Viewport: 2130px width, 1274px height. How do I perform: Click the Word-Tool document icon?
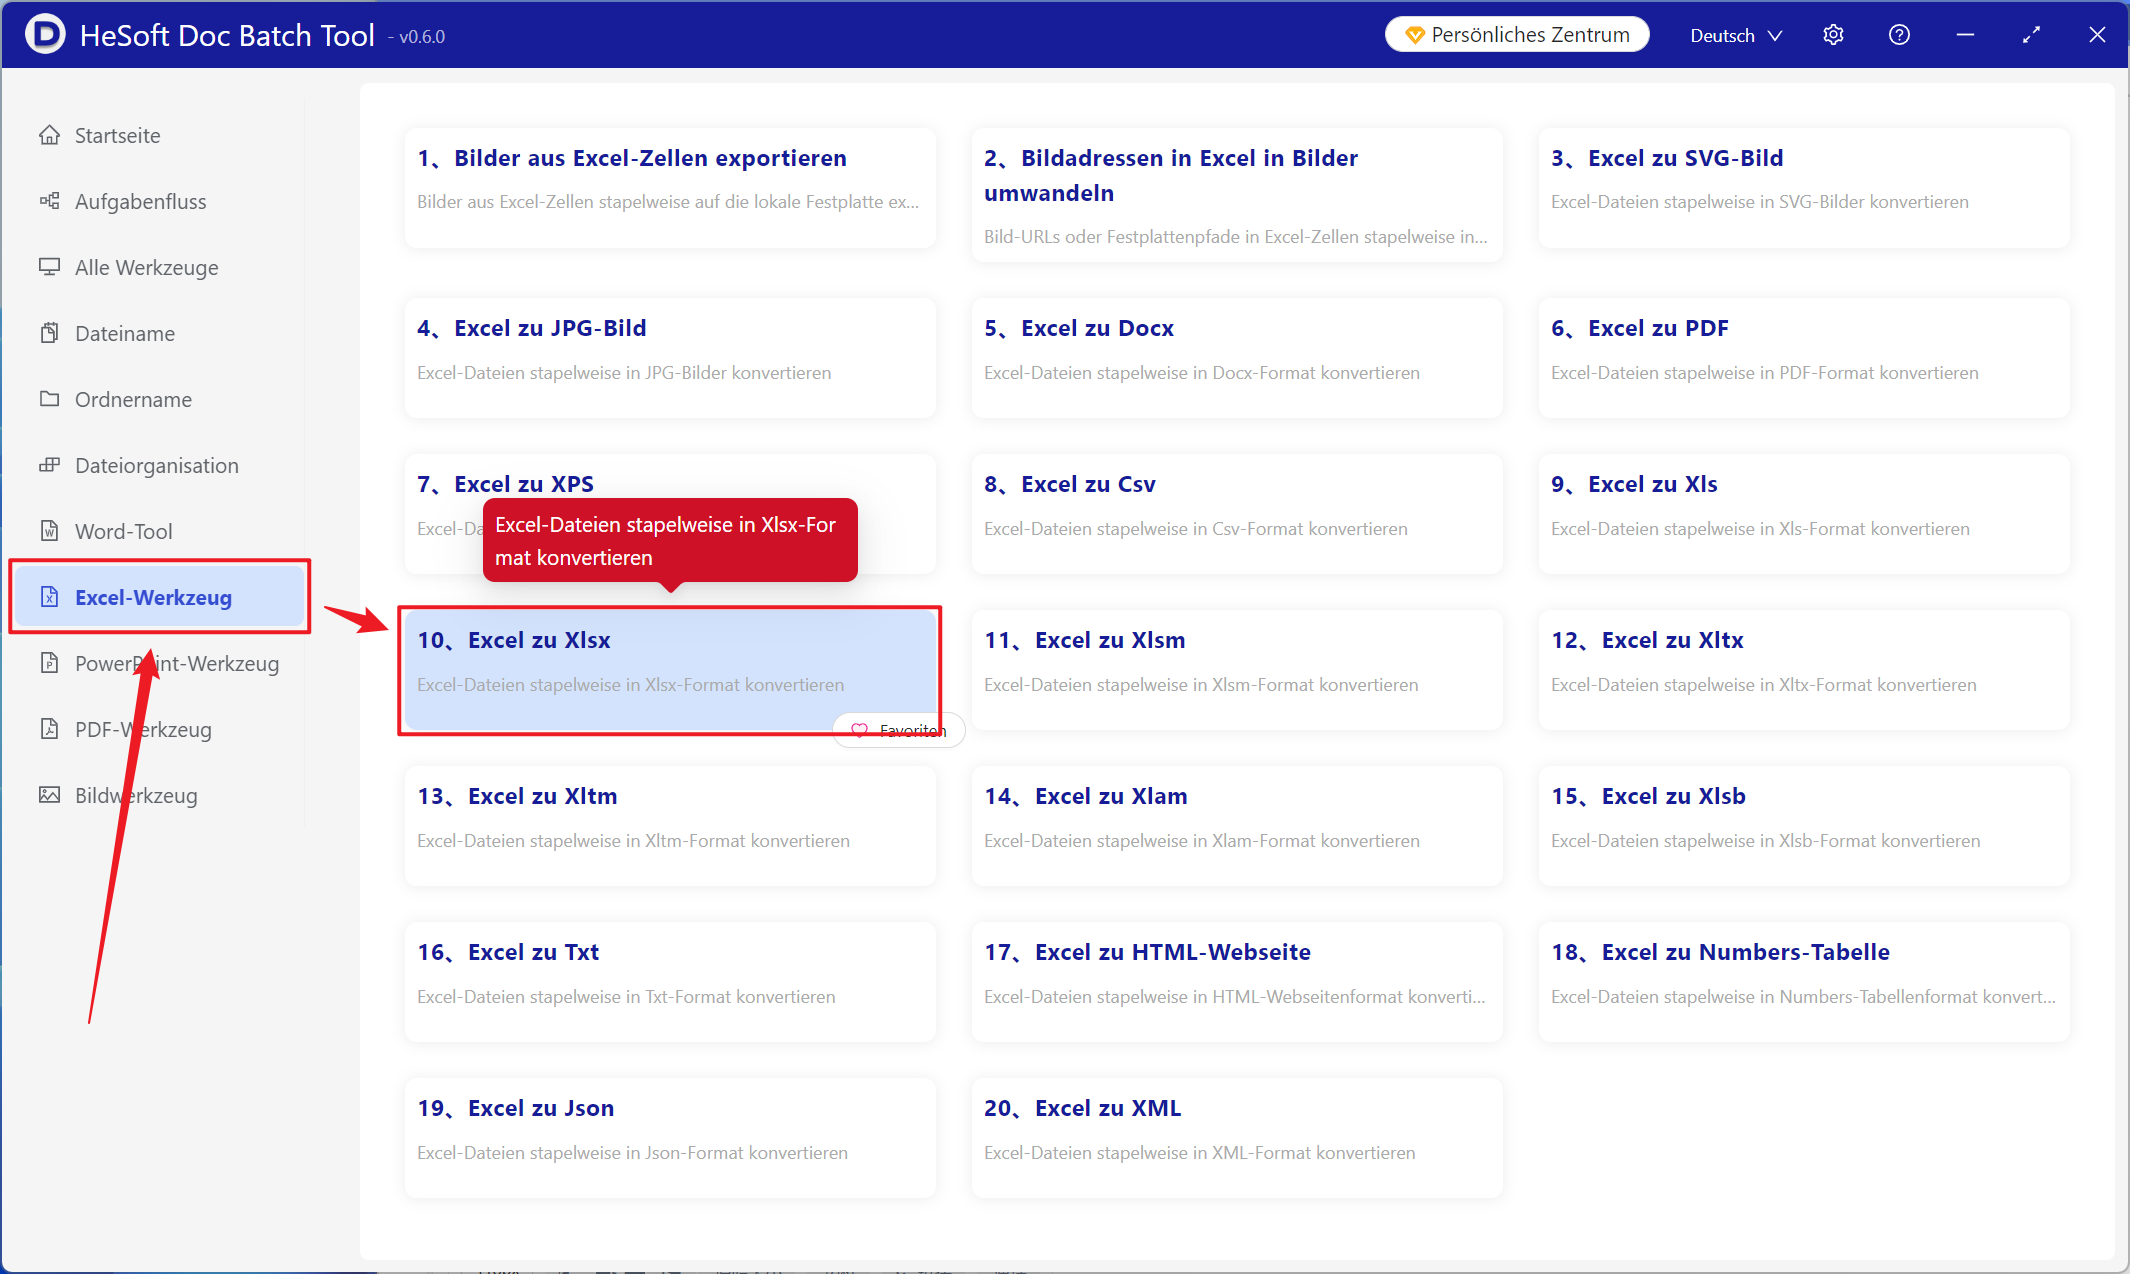(49, 531)
